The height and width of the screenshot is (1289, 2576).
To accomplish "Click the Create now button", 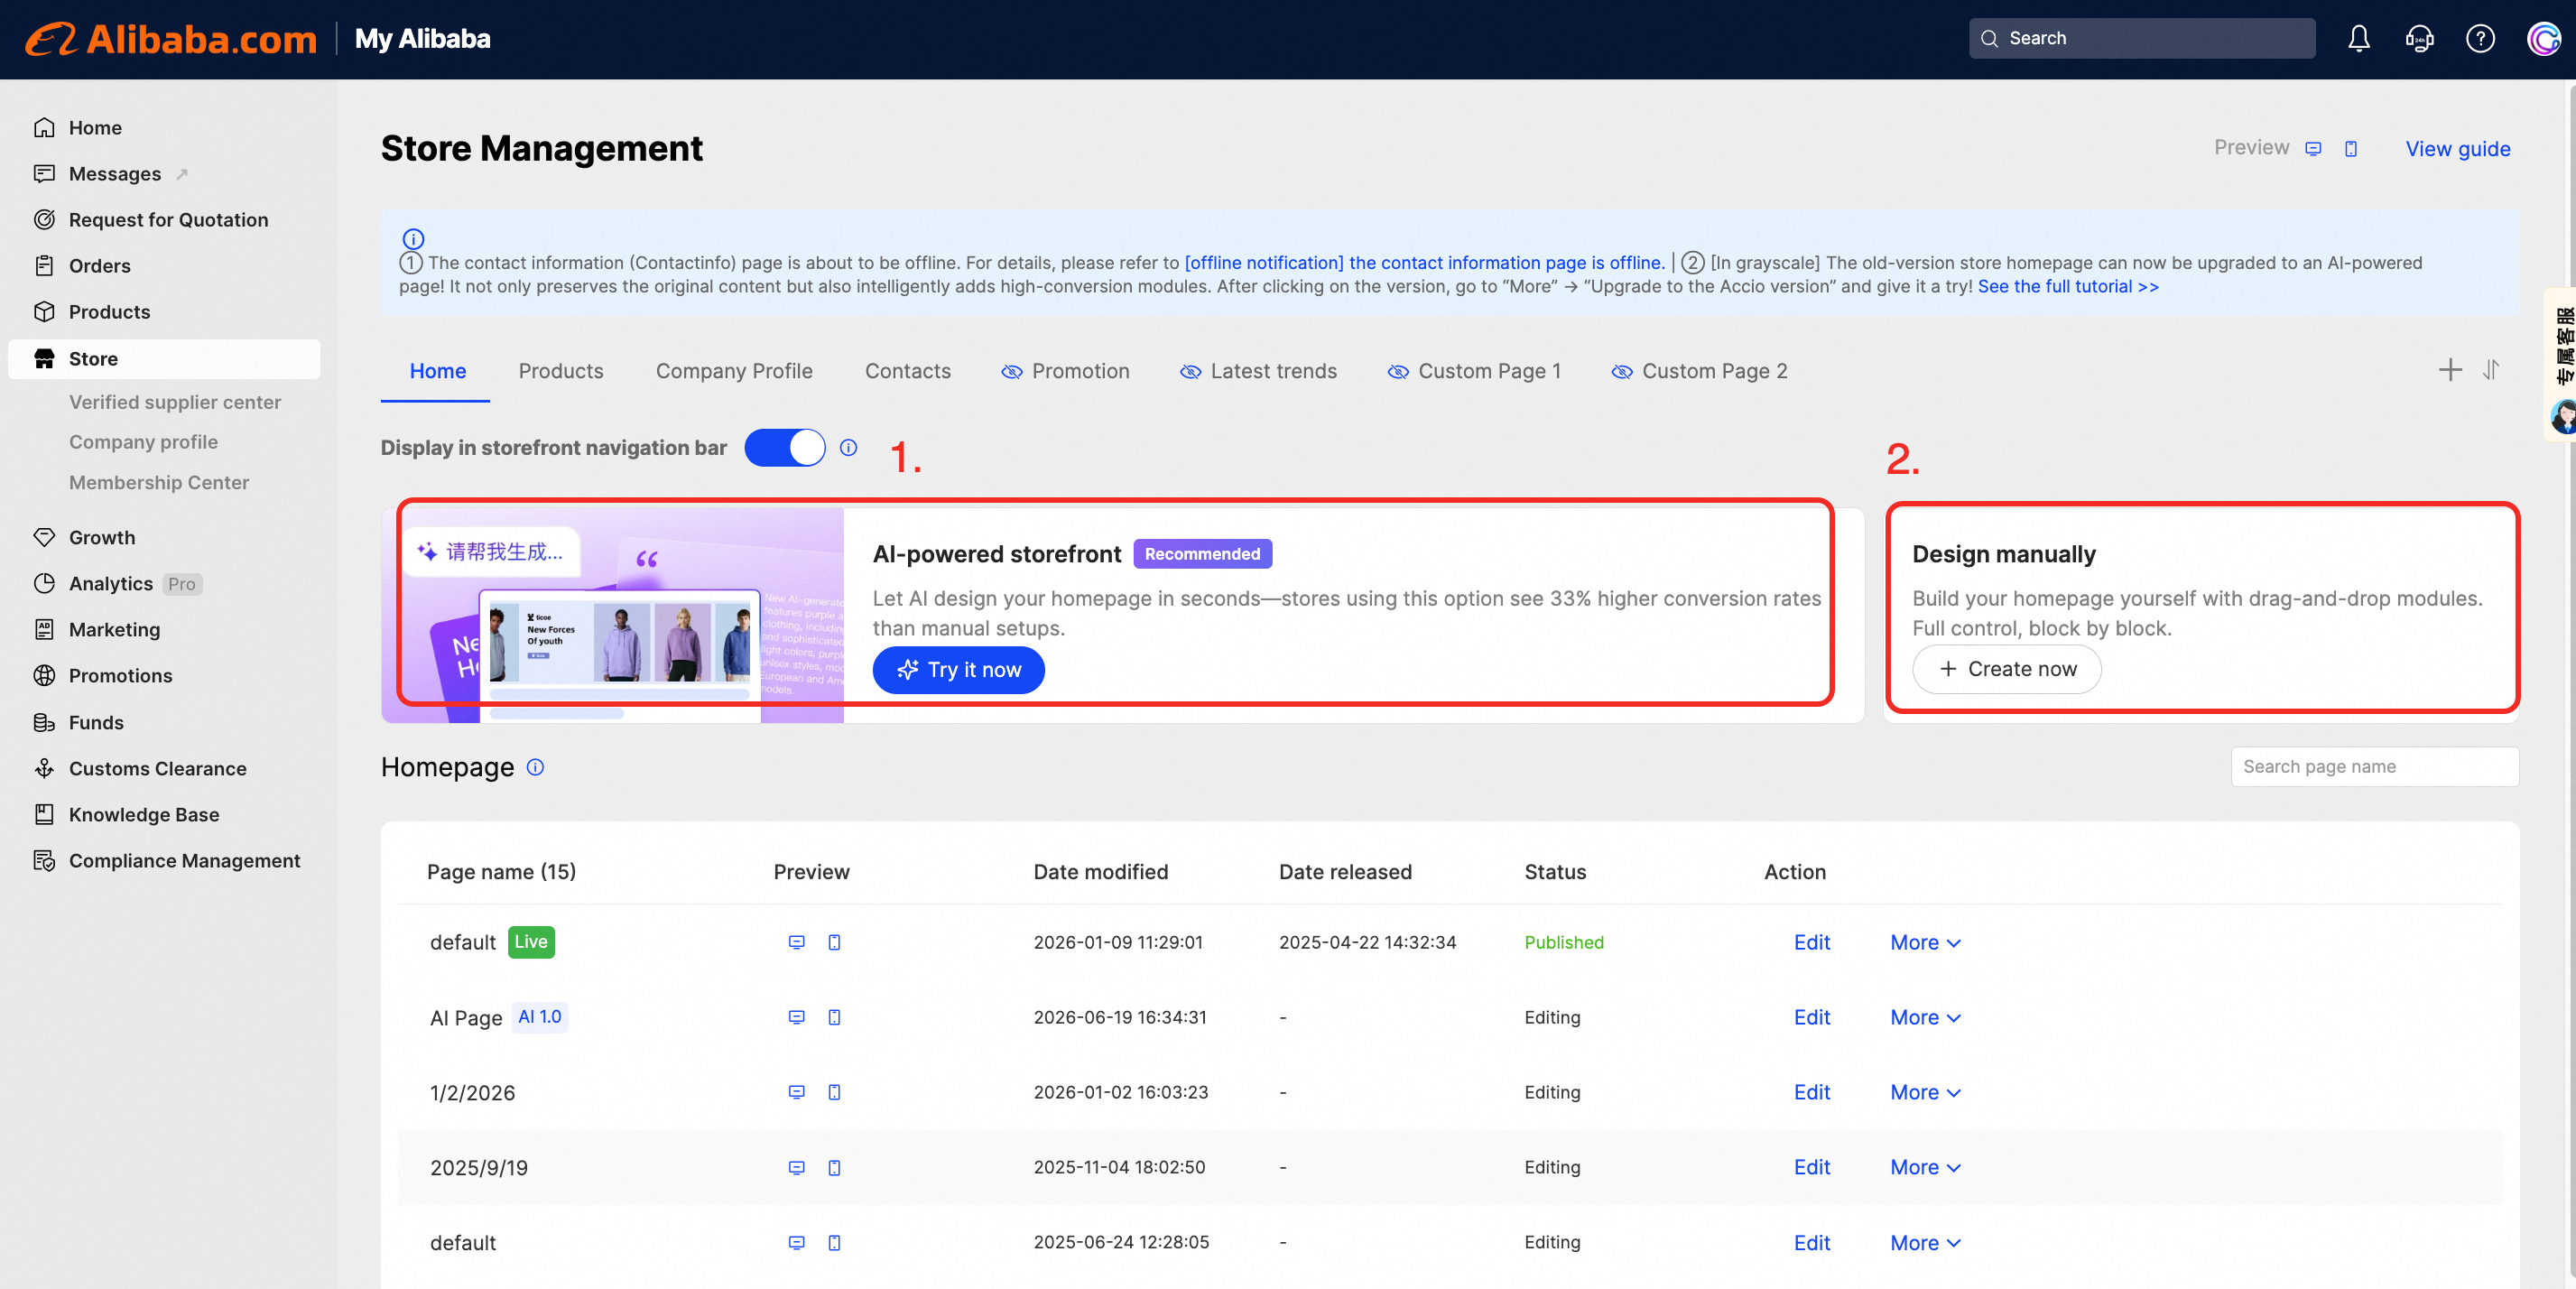I will [2007, 669].
